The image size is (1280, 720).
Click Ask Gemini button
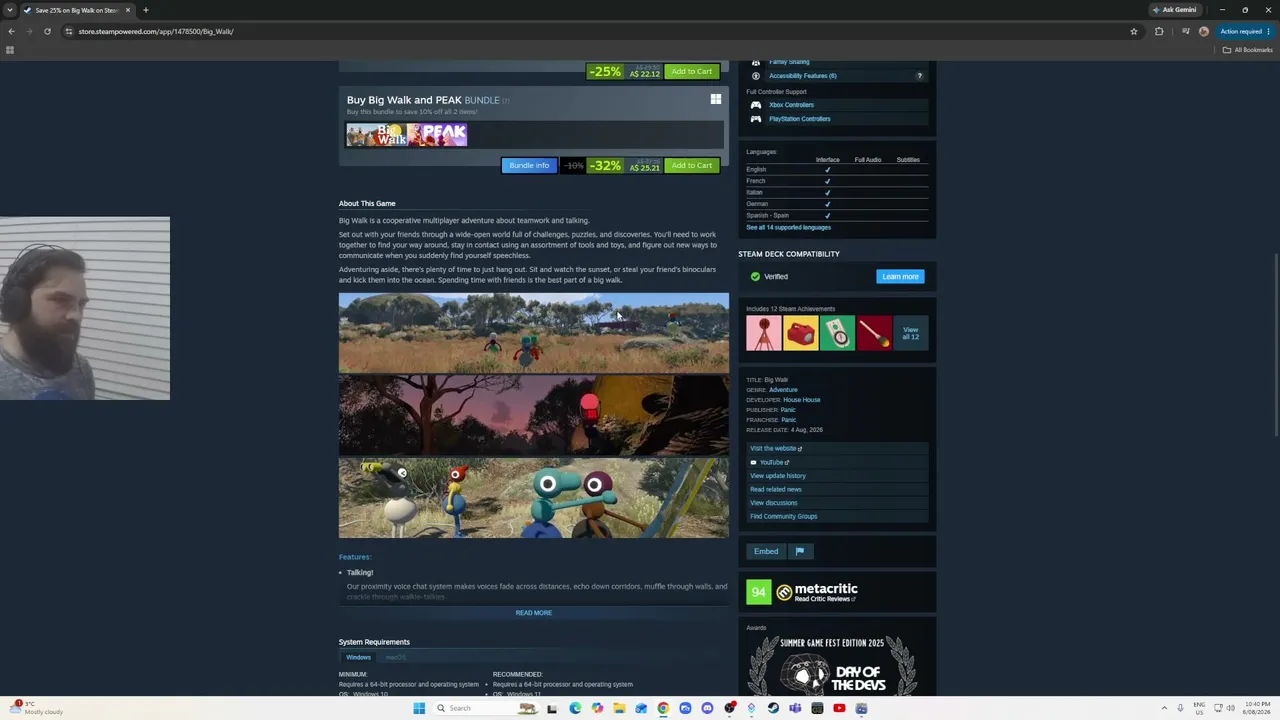(x=1174, y=10)
